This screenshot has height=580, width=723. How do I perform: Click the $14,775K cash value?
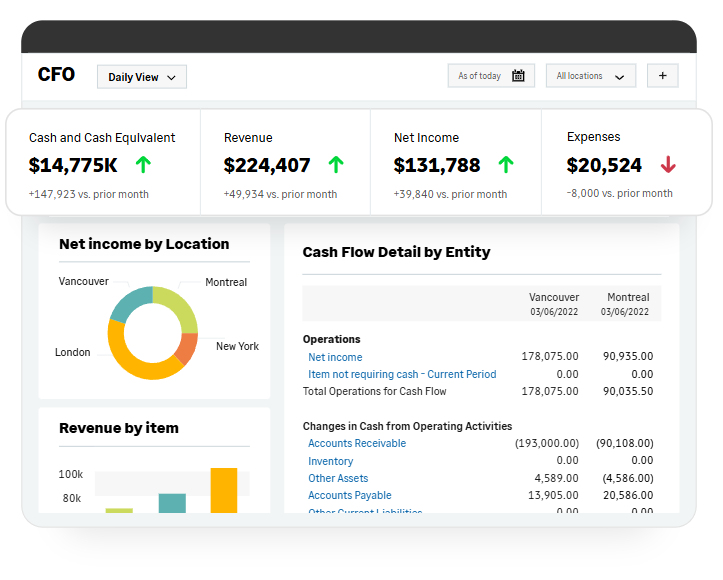[73, 166]
